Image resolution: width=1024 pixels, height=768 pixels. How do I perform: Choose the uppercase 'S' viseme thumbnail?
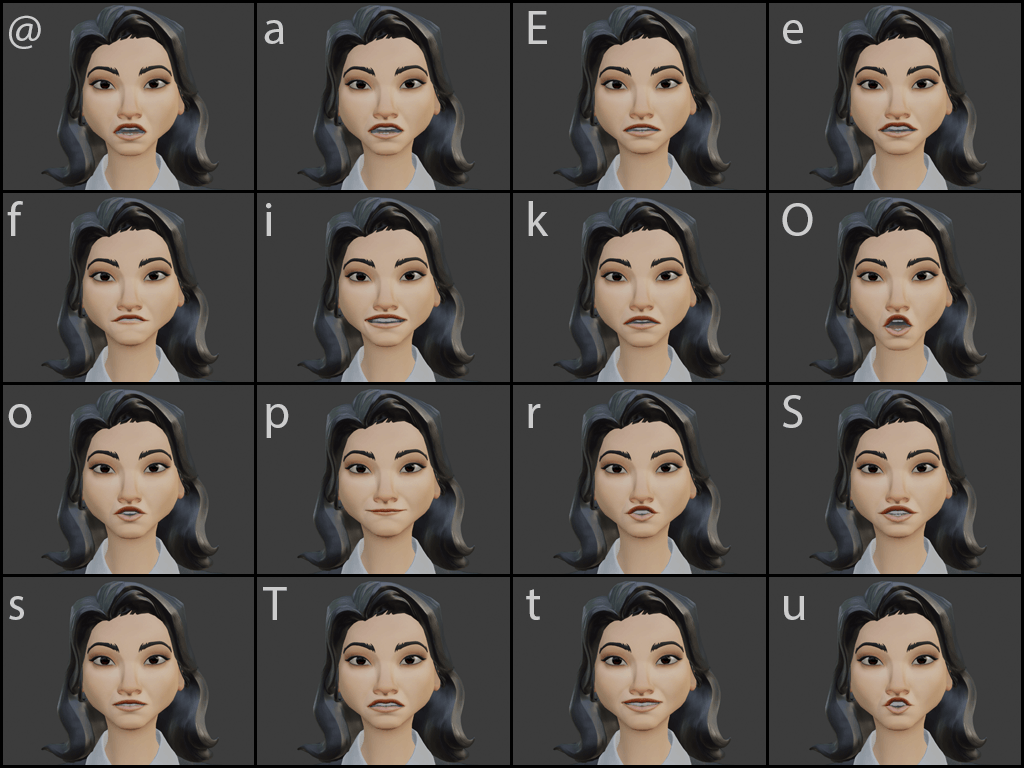(895, 479)
